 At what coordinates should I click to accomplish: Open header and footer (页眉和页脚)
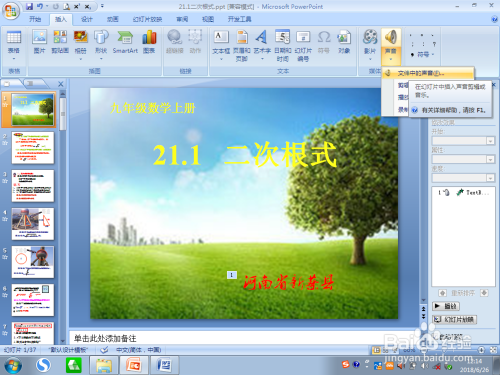pos(242,46)
